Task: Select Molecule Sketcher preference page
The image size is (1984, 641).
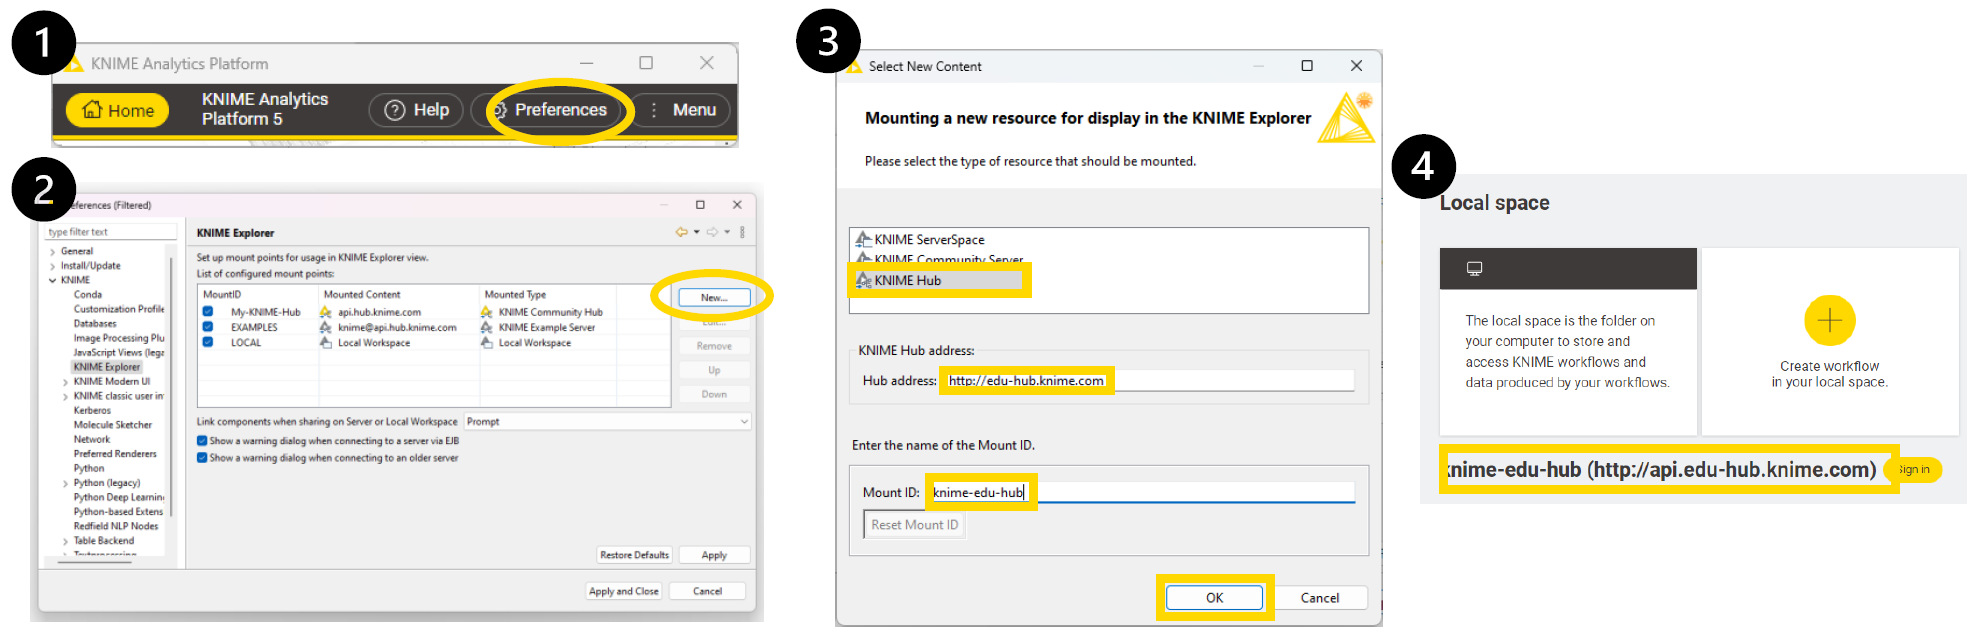Action: (x=113, y=425)
